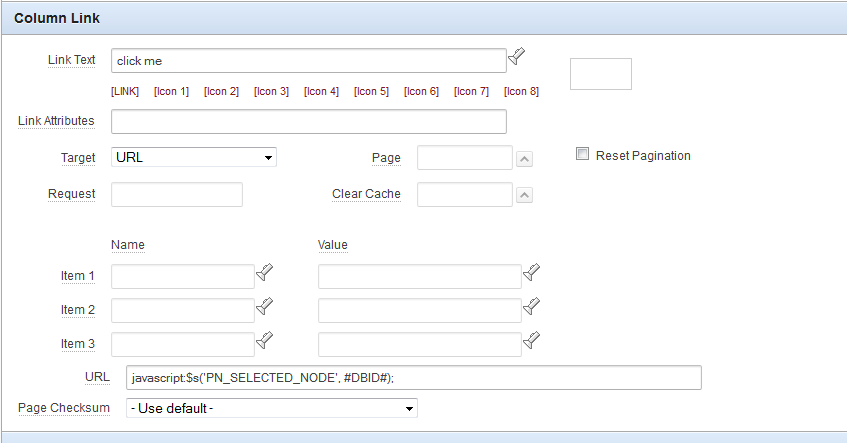Open help for the Request label
The width and height of the screenshot is (847, 443).
[x=71, y=194]
